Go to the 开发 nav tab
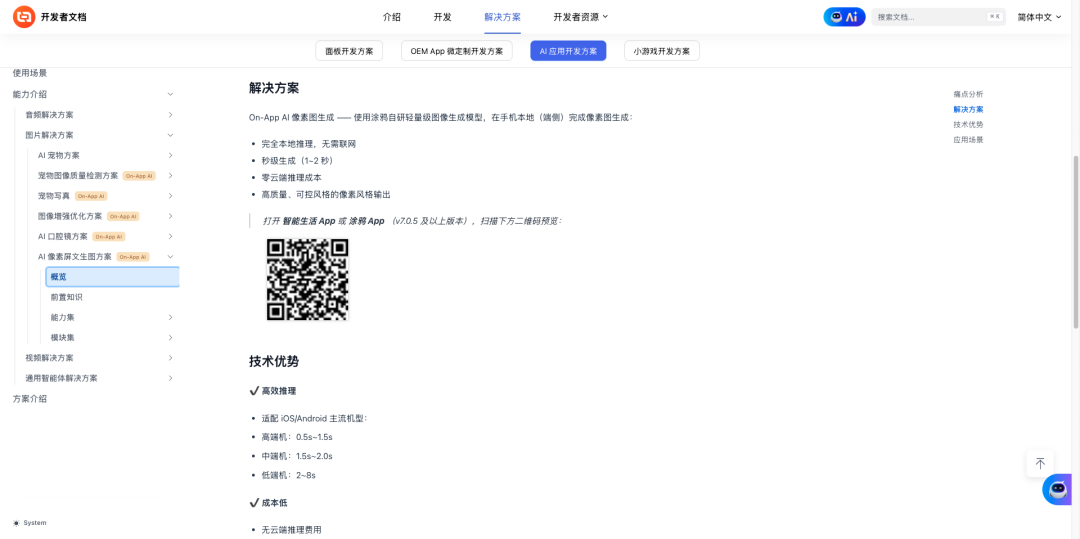The image size is (1080, 539). [x=442, y=17]
